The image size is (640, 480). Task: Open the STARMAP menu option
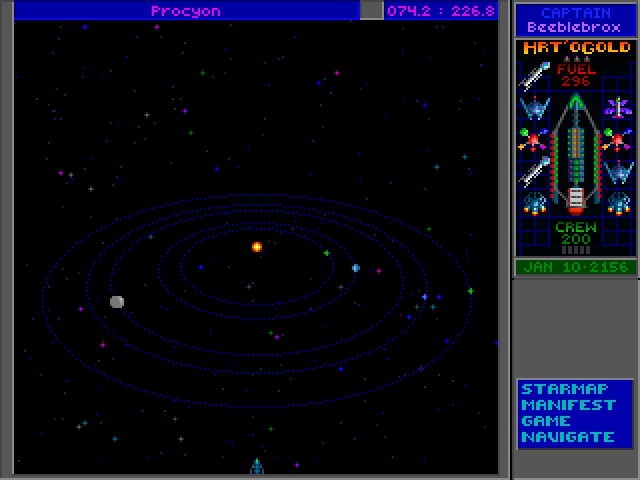[564, 389]
